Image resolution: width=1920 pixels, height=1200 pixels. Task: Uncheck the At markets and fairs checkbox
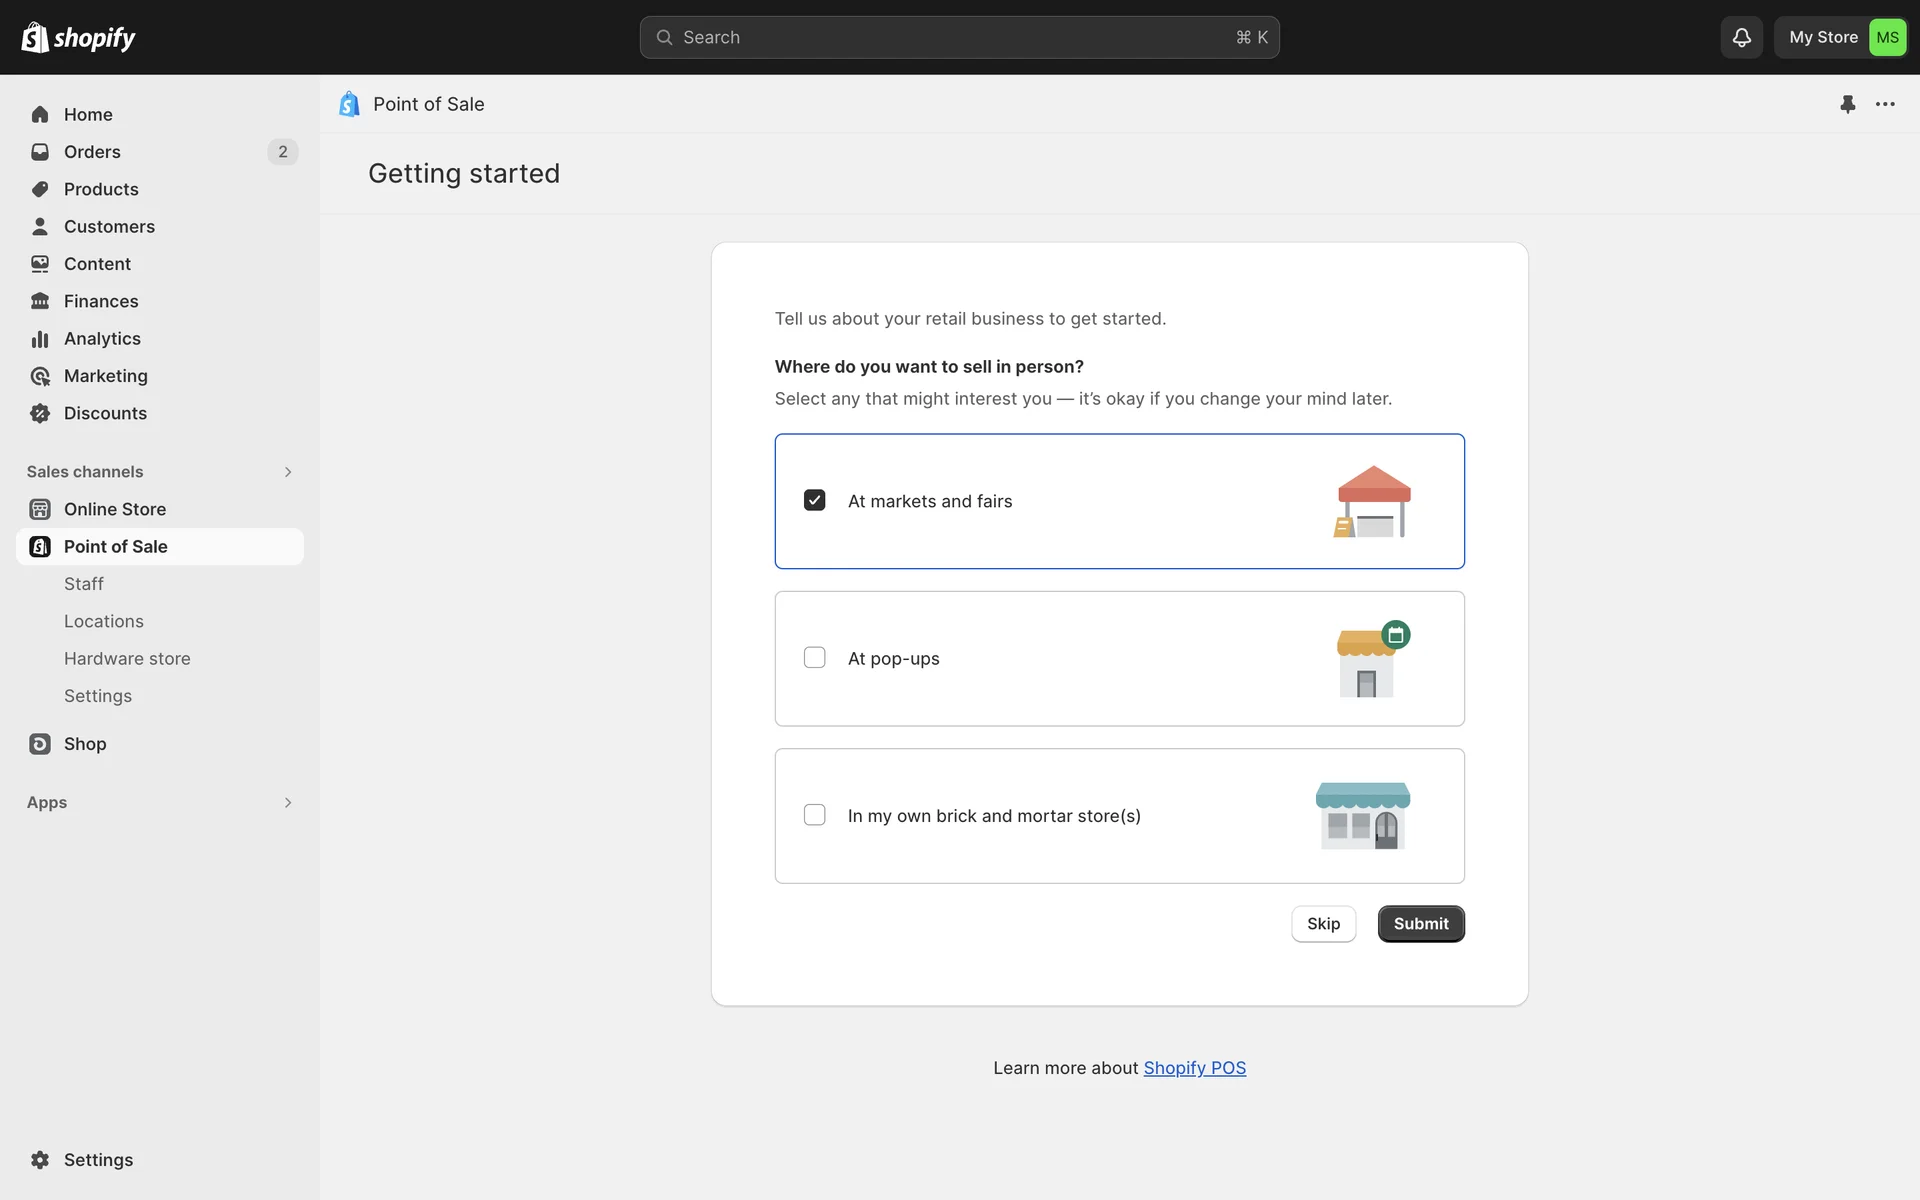tap(815, 500)
